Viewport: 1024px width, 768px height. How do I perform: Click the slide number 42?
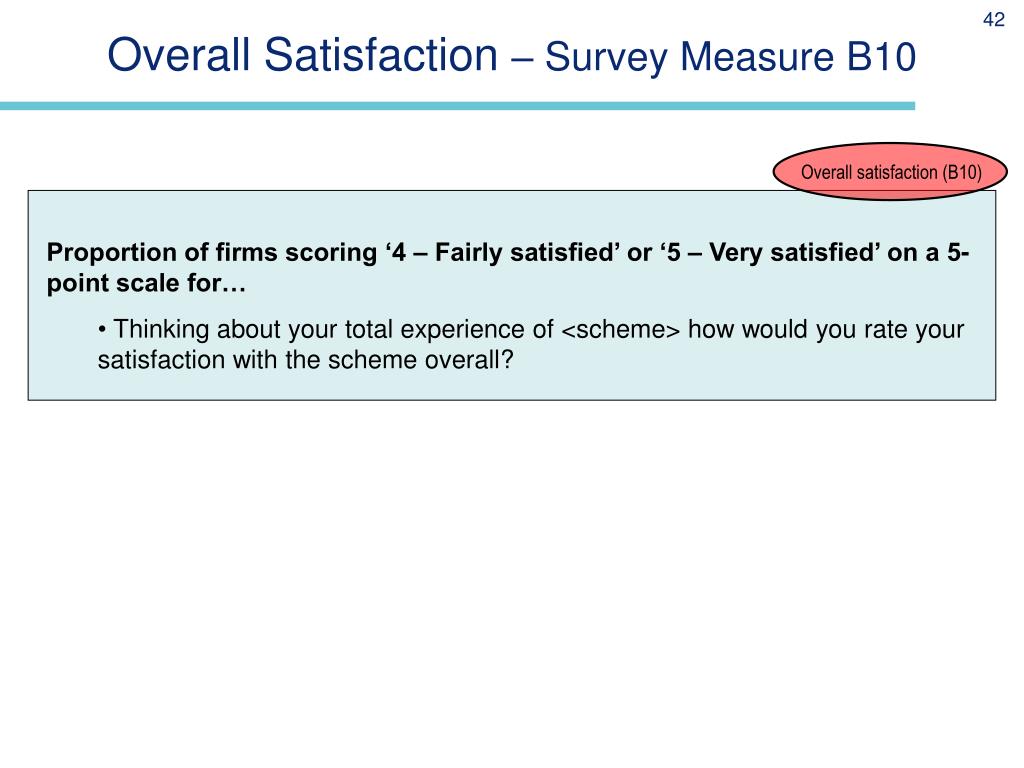pos(993,20)
